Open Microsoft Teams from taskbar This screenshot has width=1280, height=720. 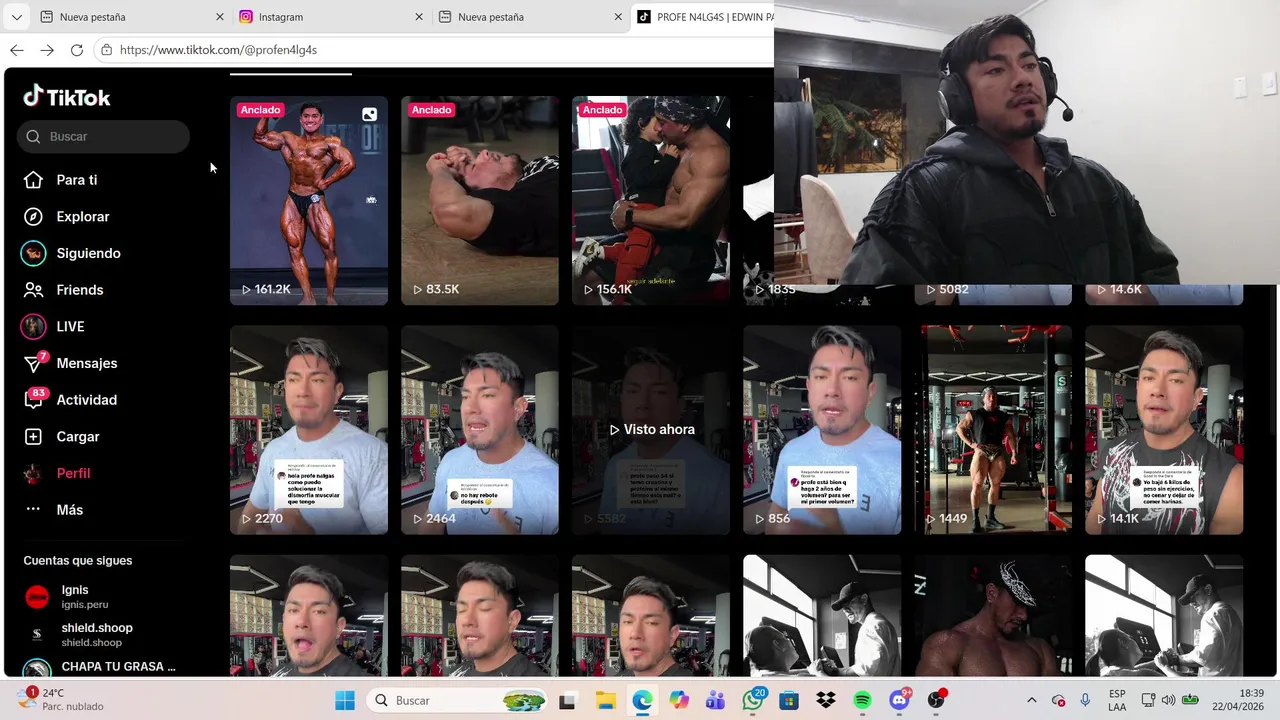click(716, 701)
